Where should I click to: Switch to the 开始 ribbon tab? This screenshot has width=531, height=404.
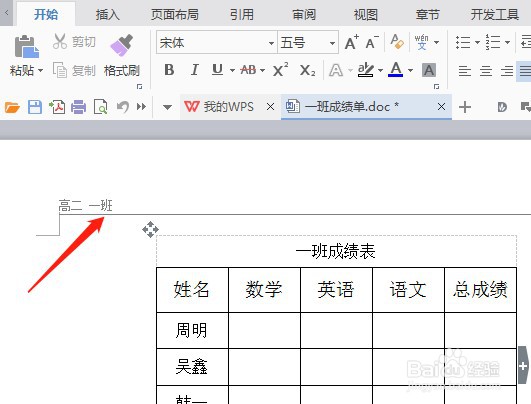click(46, 15)
